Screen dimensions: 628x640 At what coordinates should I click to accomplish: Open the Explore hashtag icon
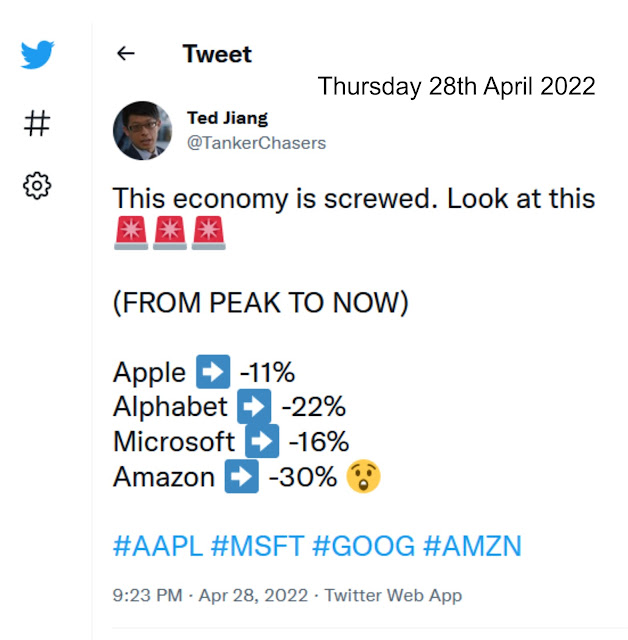[x=37, y=124]
